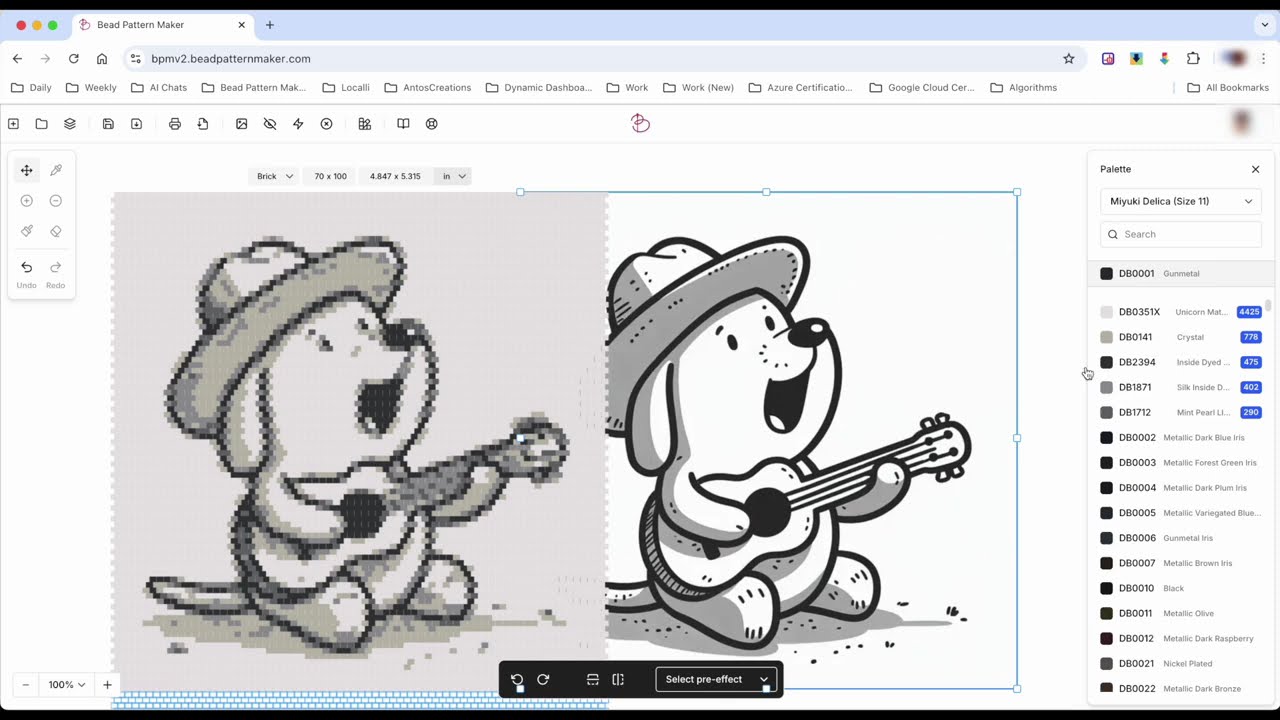Screen dimensions: 1280x720
Task: Open the book guide icon
Action: point(403,124)
